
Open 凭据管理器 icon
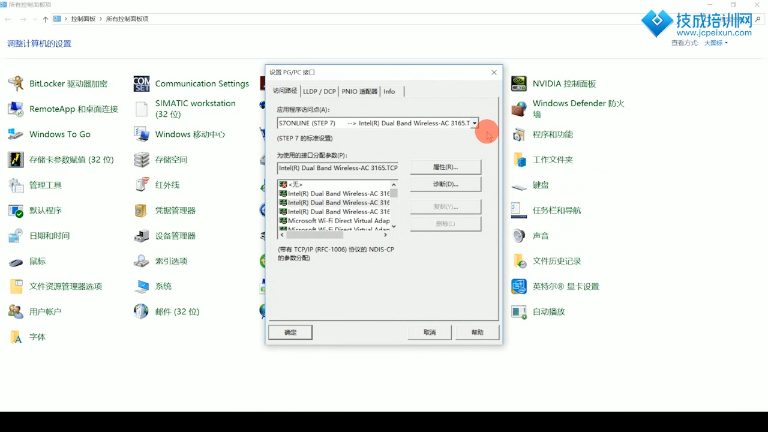pos(142,211)
